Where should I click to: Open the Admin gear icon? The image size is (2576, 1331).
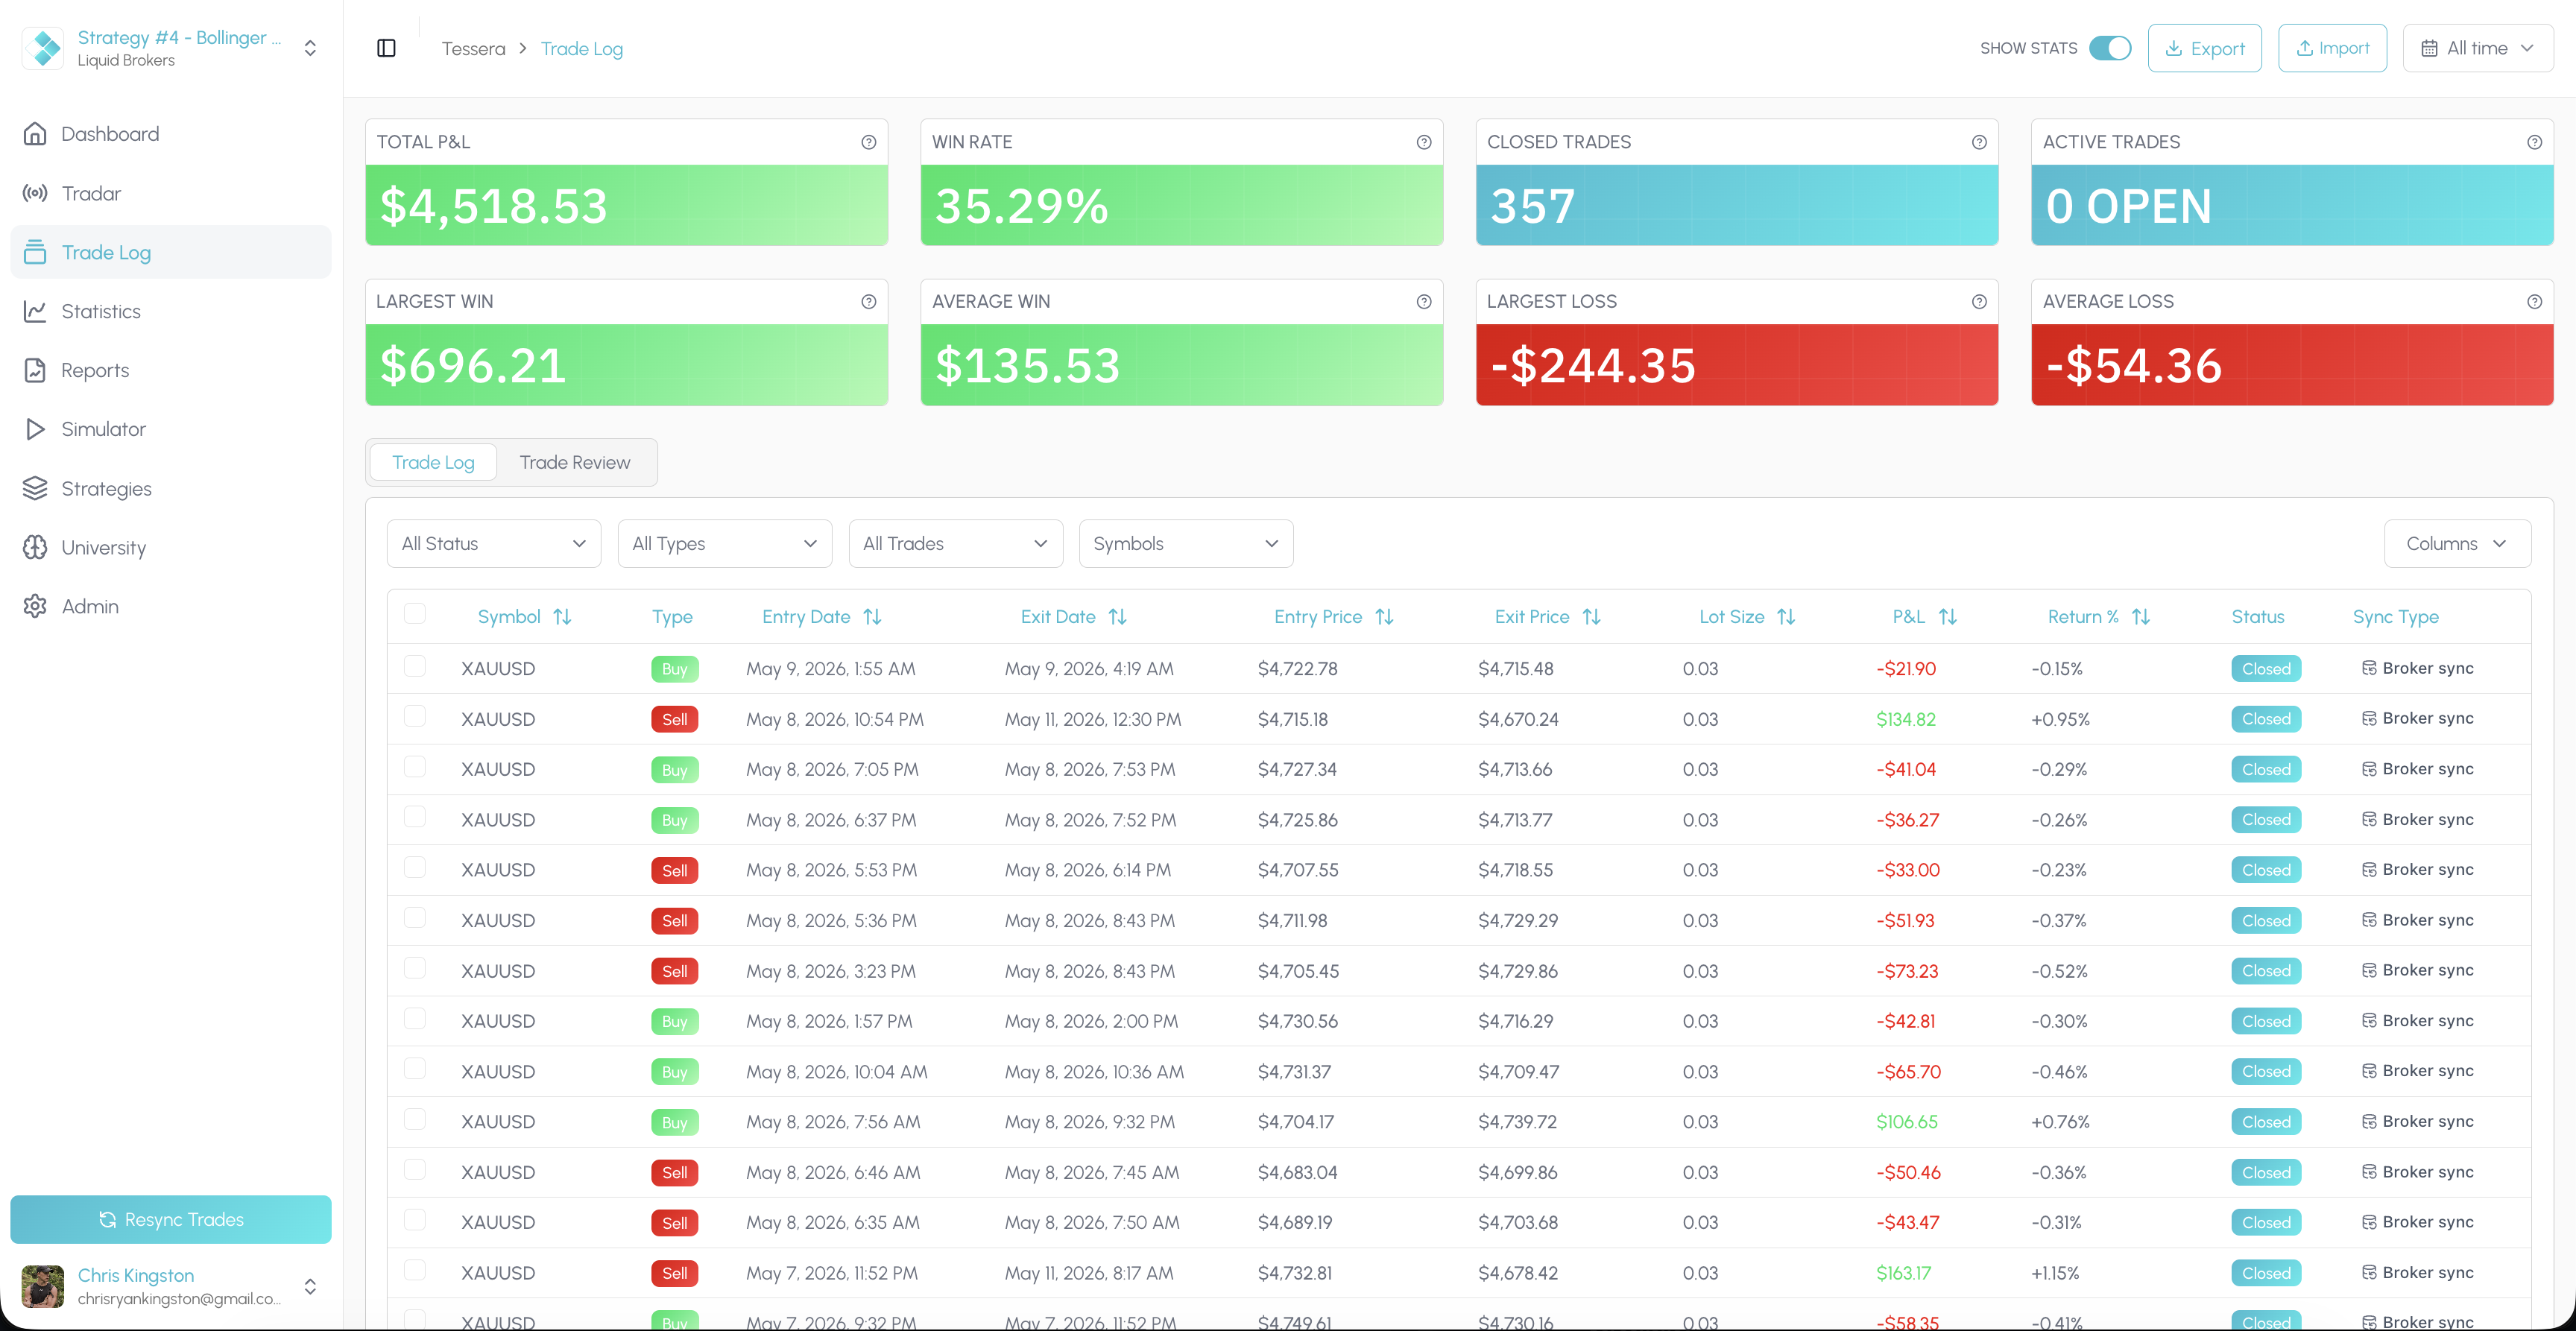click(35, 606)
